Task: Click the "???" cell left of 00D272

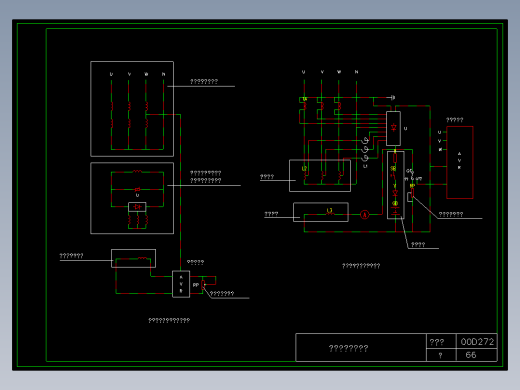Action: point(441,341)
